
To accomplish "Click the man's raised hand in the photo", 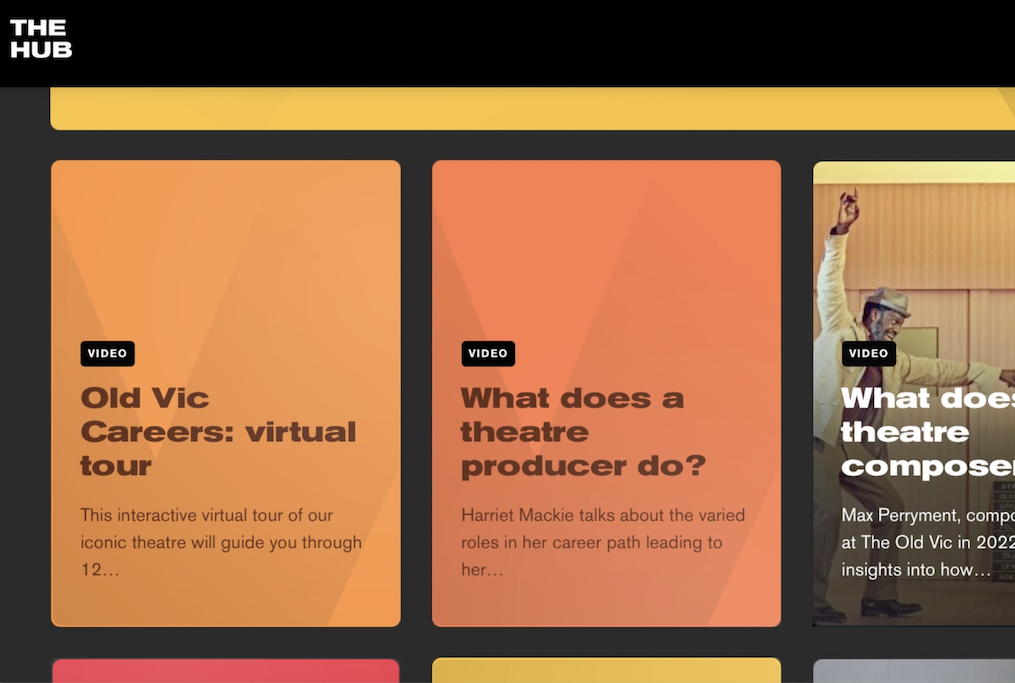I will [849, 203].
